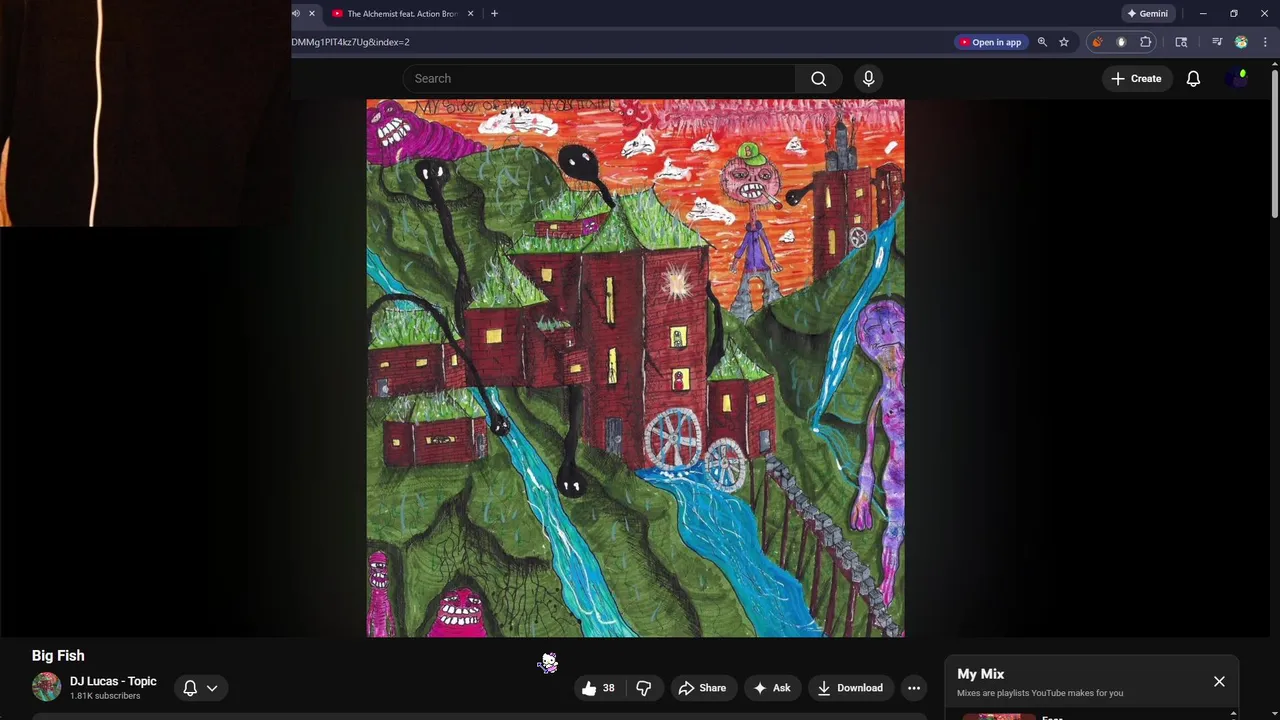This screenshot has height=720, width=1280.
Task: Open DJ Lucas - Topic channel avatar
Action: (x=46, y=687)
